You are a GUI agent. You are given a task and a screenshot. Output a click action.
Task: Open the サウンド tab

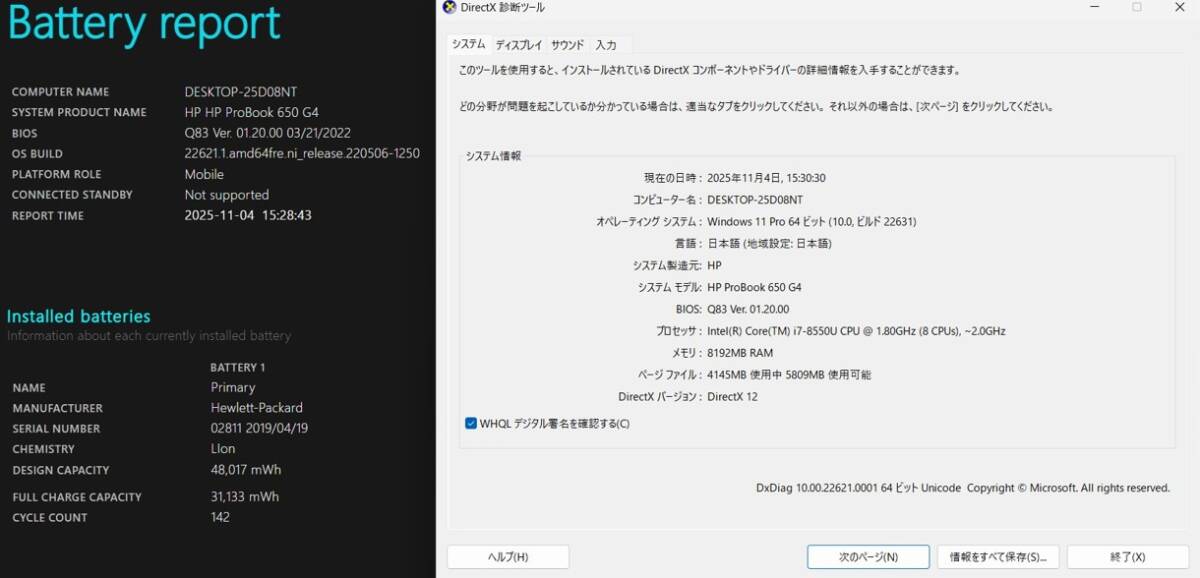click(567, 45)
